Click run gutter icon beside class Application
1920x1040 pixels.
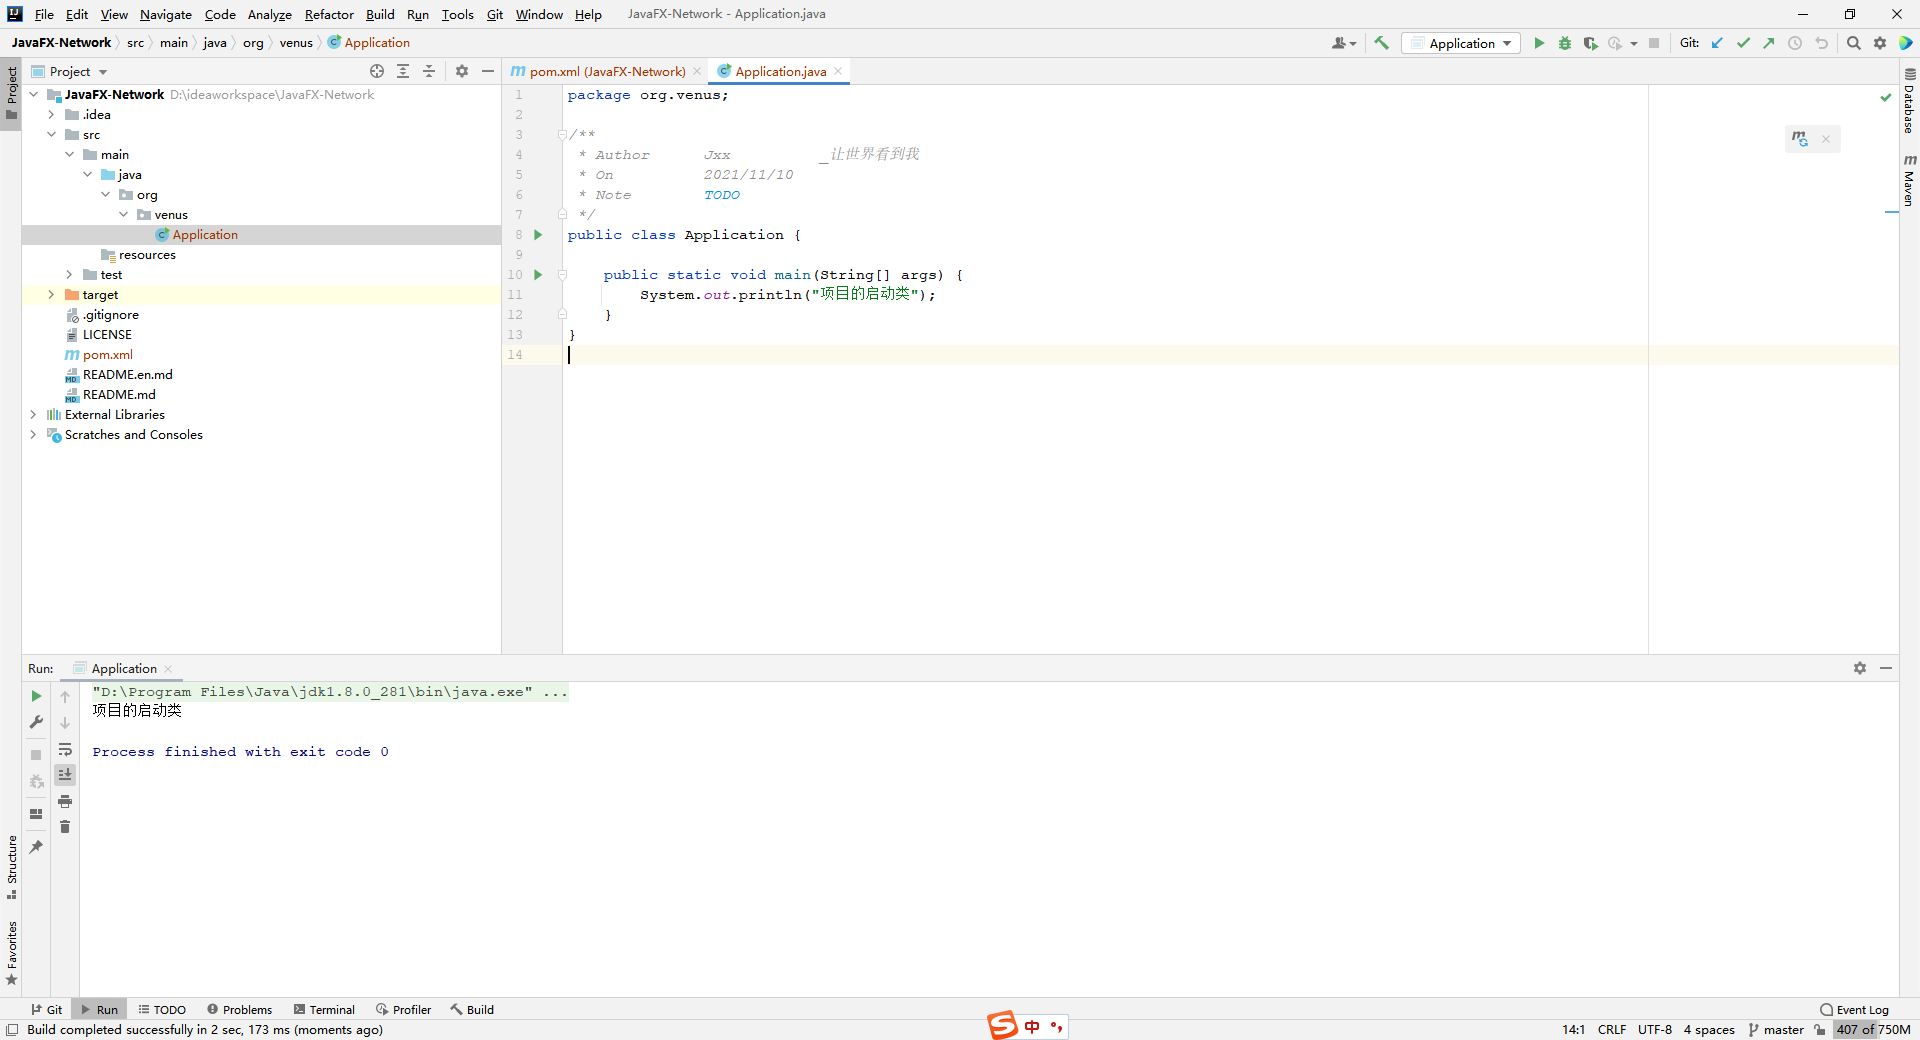538,235
